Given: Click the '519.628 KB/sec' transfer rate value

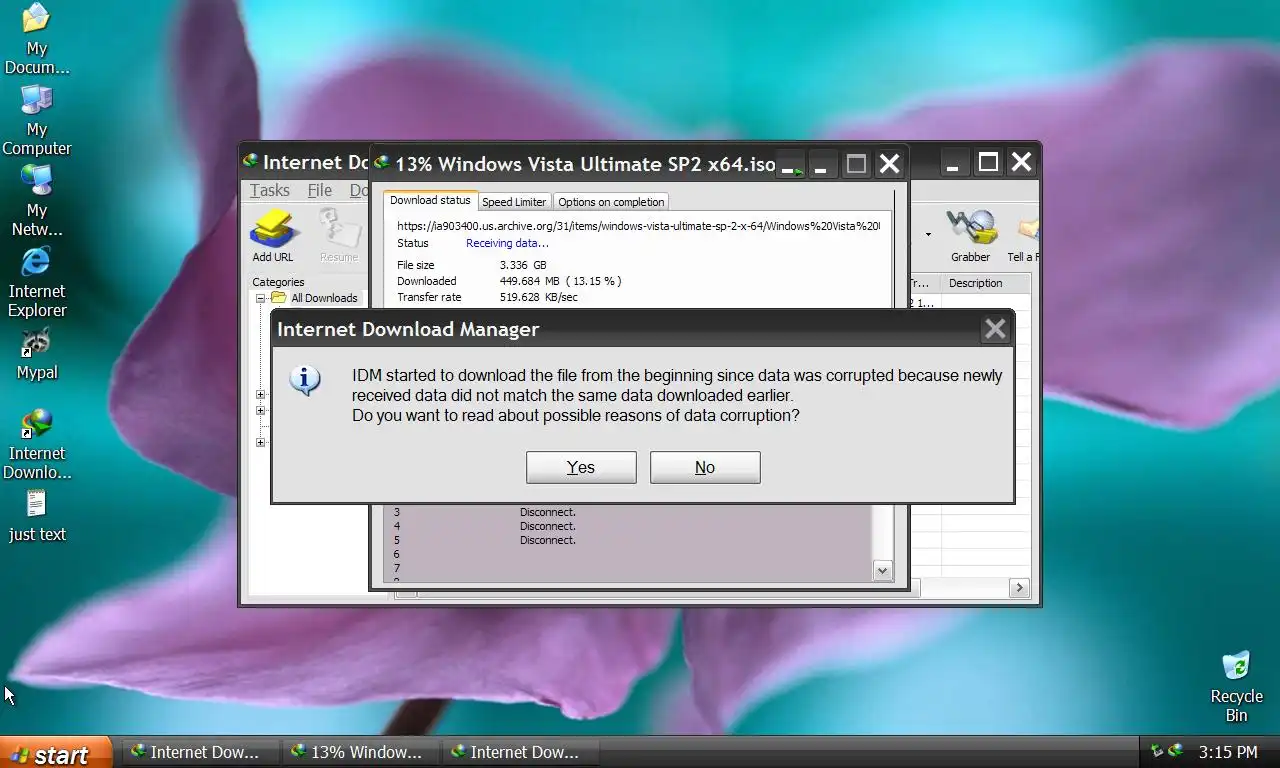Looking at the screenshot, I should pyautogui.click(x=538, y=297).
